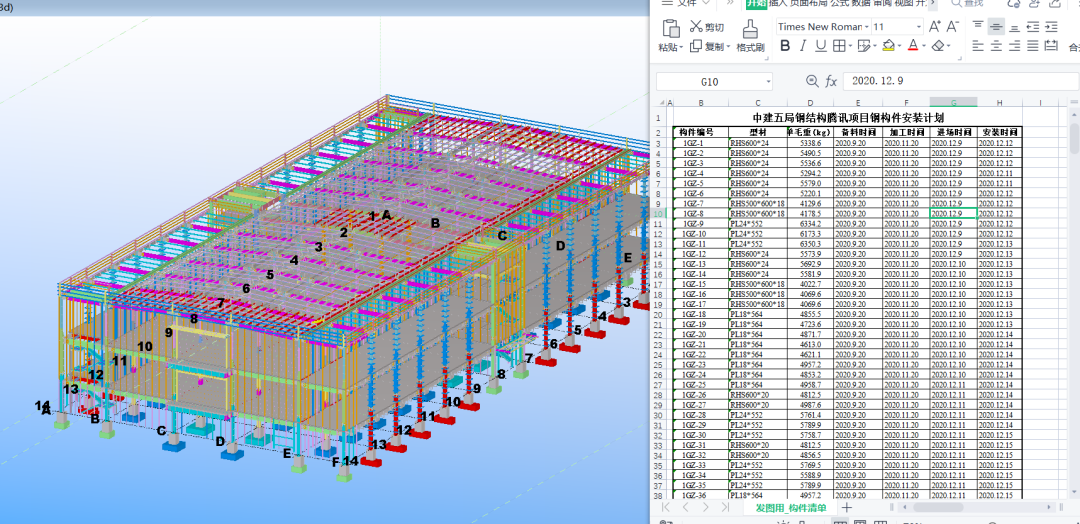Justify text in both directions
Screen dimensions: 1080x524
(1032, 46)
